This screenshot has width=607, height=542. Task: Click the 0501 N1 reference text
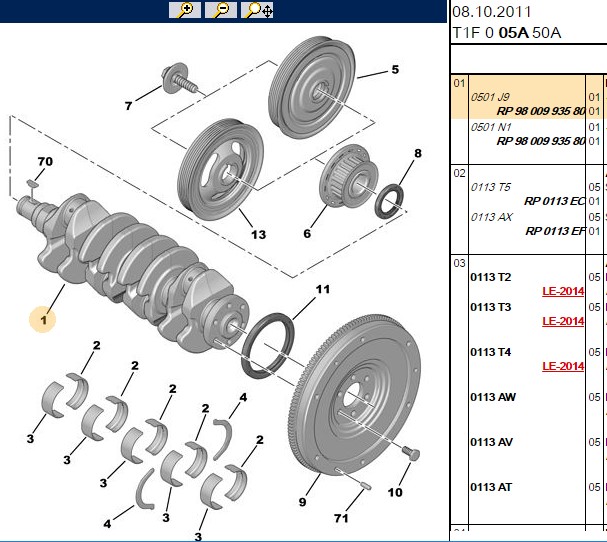(x=491, y=127)
